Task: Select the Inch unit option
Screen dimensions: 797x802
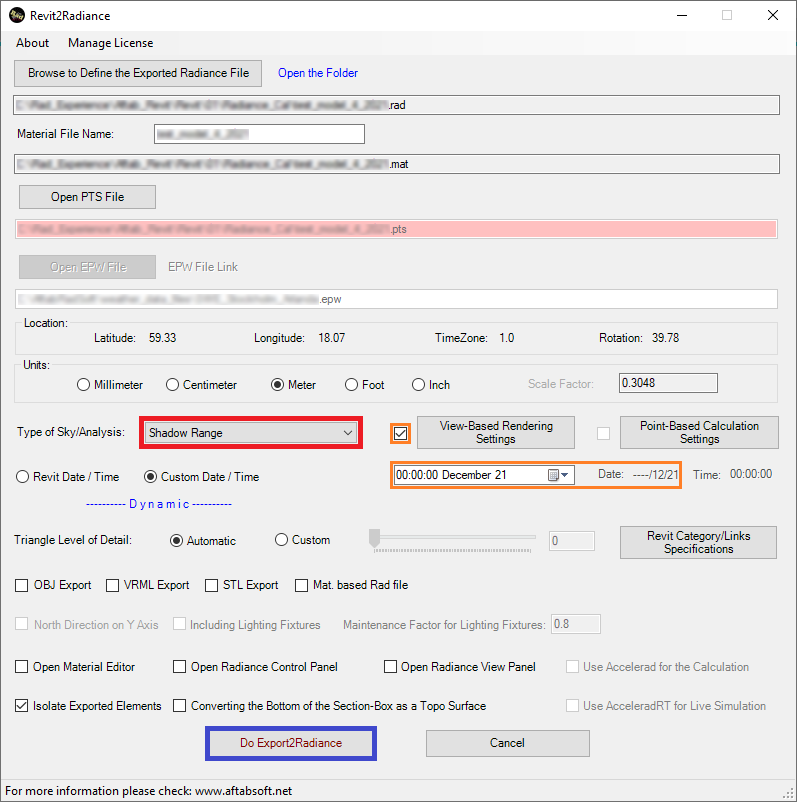Action: tap(431, 385)
